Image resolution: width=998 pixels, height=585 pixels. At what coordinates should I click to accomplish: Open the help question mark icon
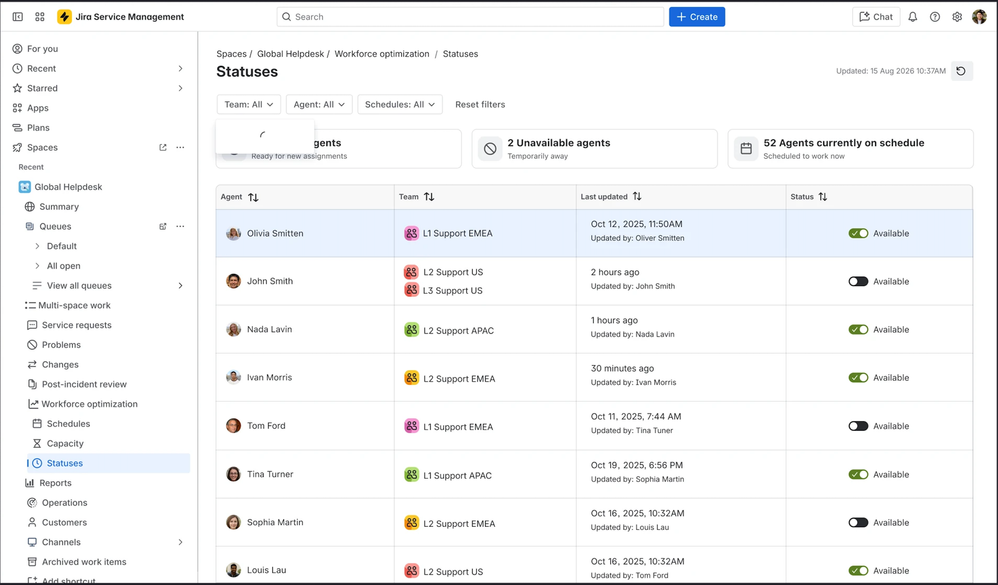(x=935, y=17)
